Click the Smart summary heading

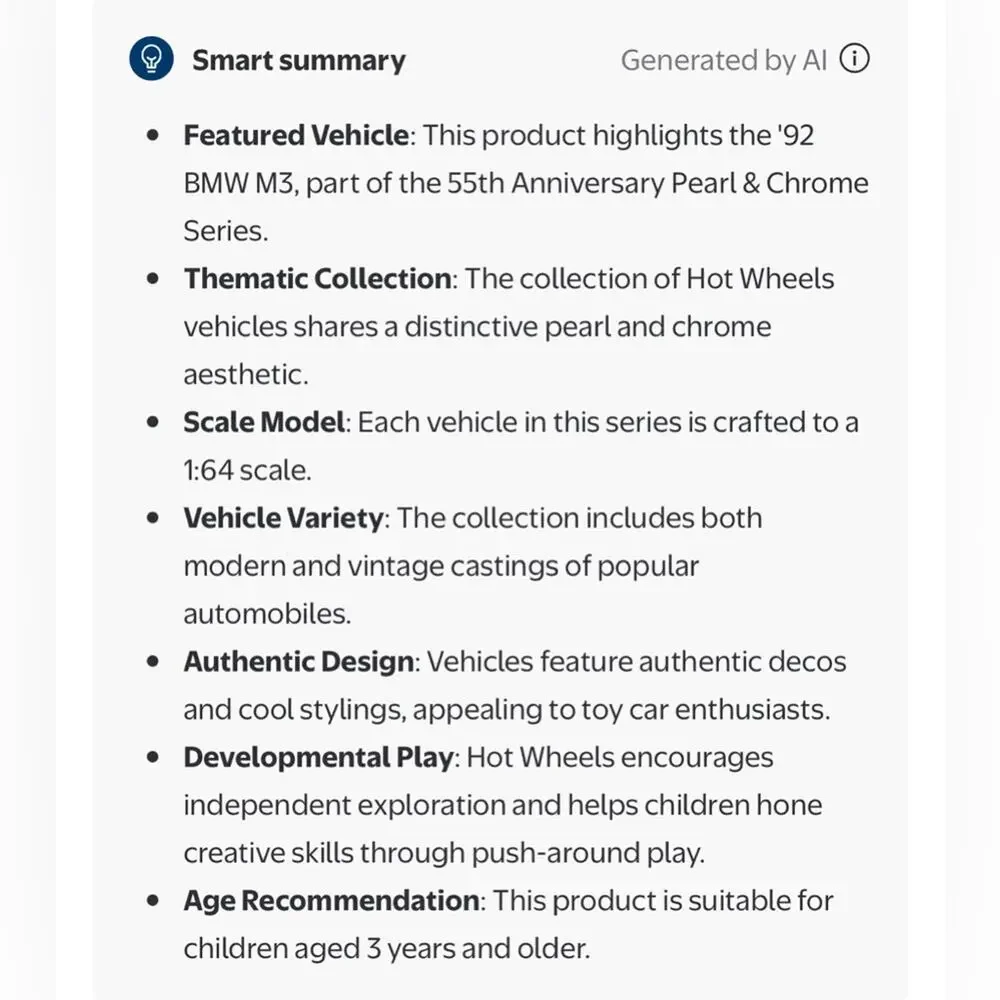(x=298, y=61)
